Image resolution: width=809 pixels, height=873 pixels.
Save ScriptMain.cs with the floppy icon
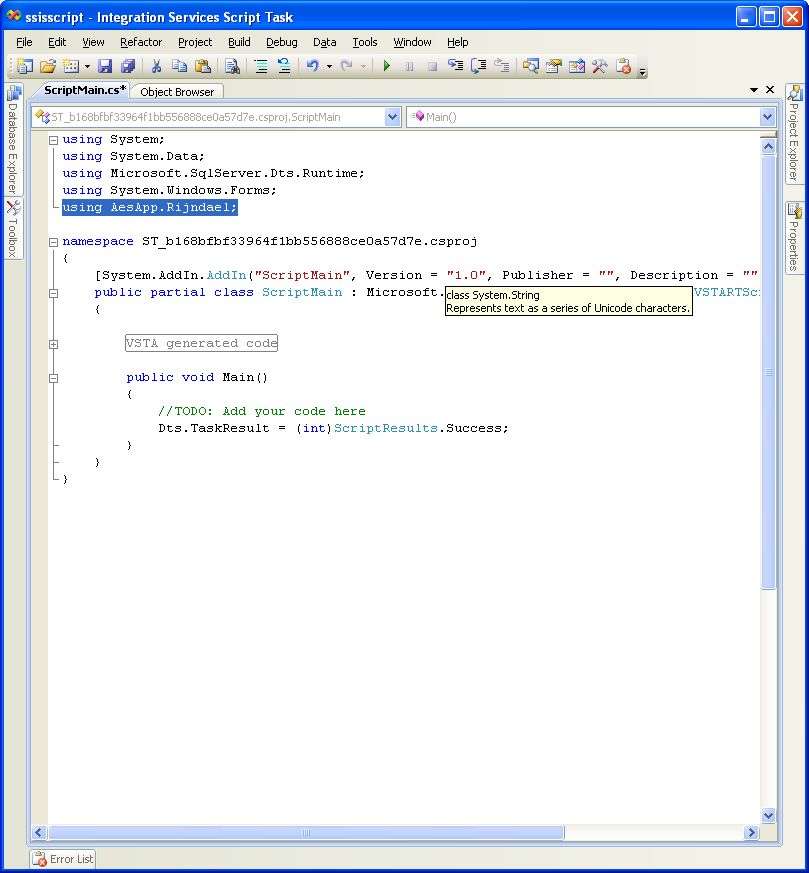pos(105,66)
